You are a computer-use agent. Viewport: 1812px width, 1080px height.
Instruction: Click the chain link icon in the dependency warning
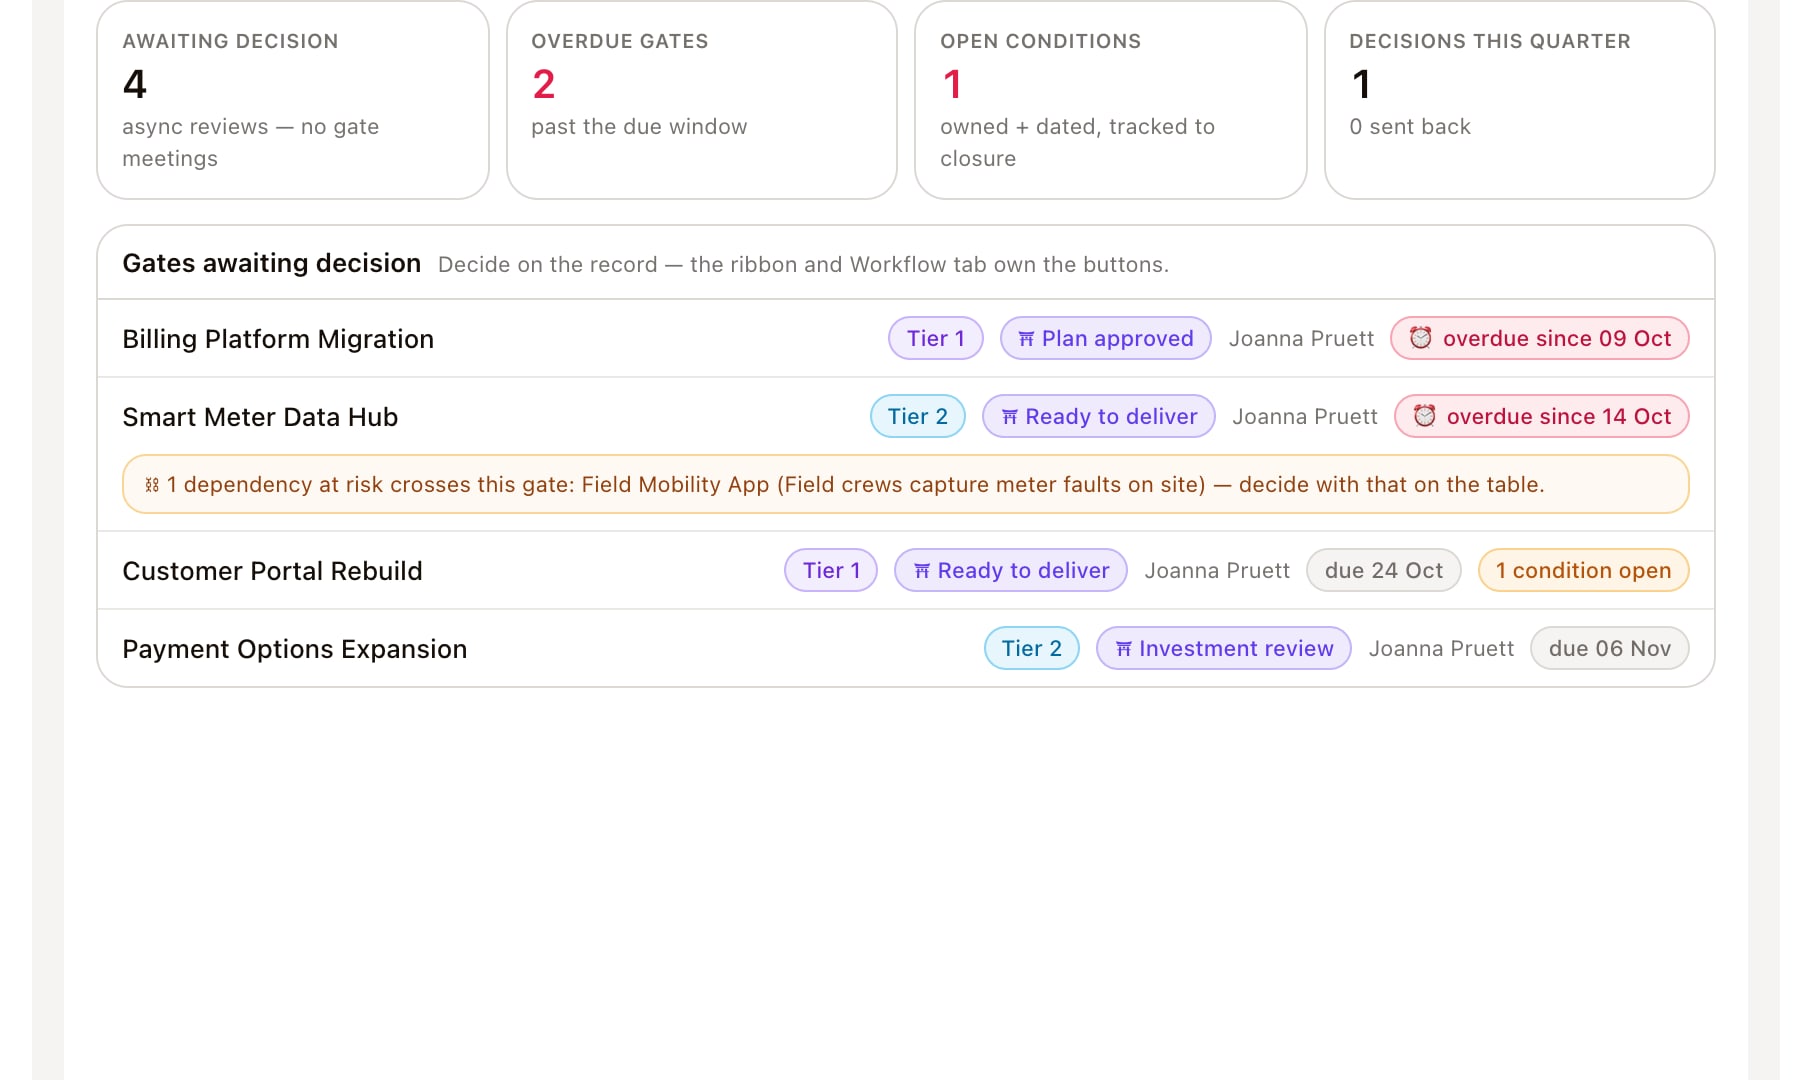pos(152,485)
